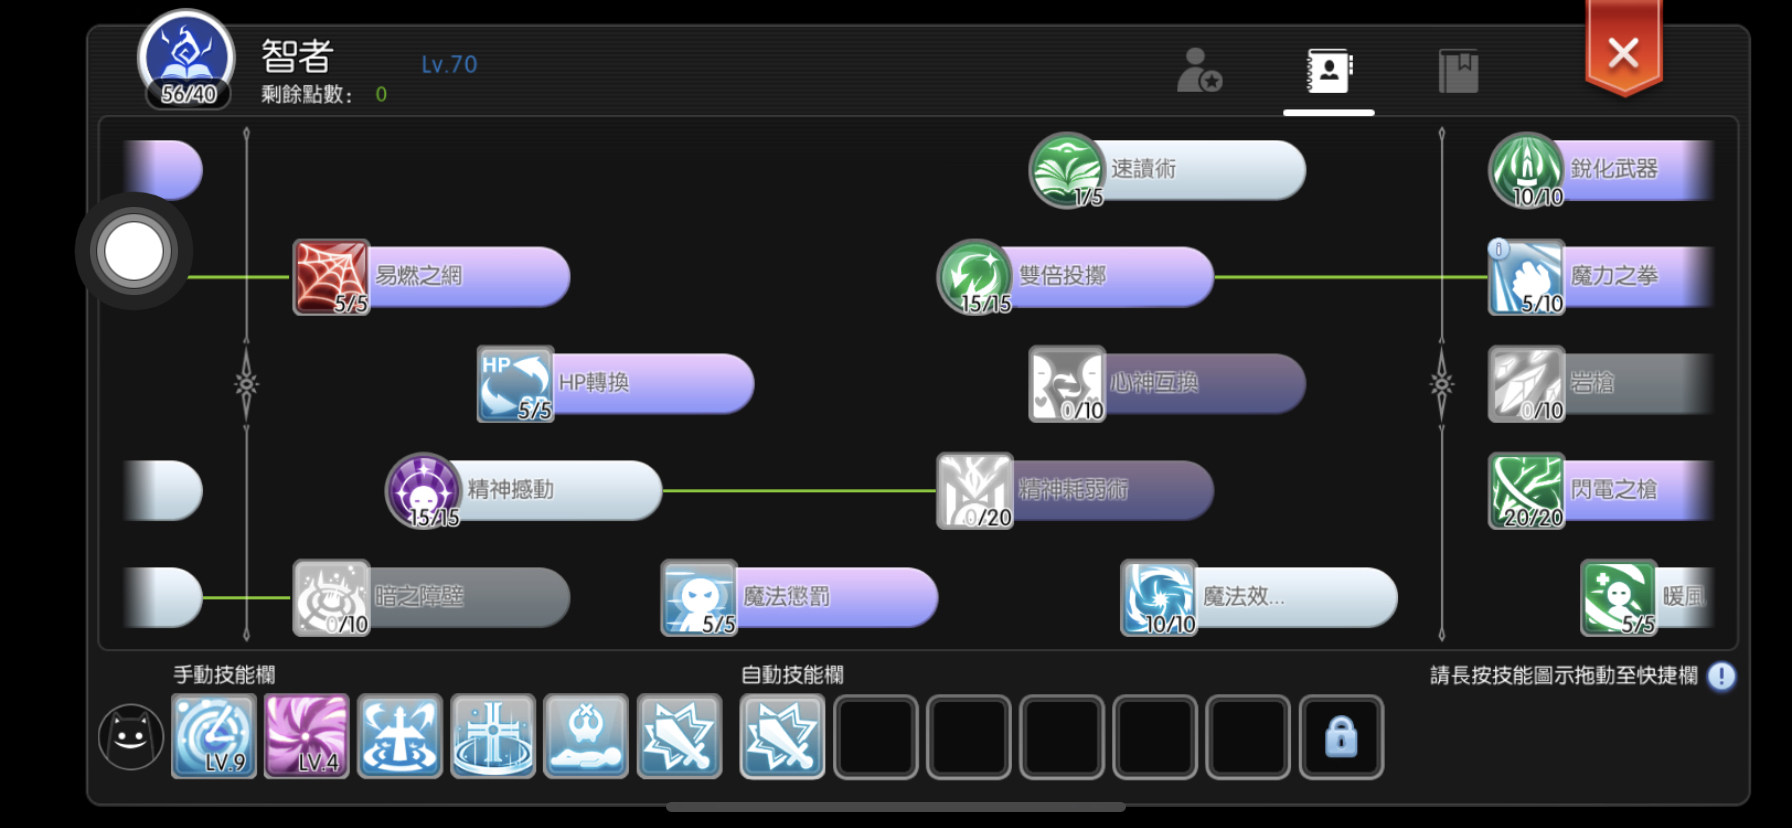Tap the HP轉換 skill icon
The height and width of the screenshot is (828, 1792).
(515, 384)
